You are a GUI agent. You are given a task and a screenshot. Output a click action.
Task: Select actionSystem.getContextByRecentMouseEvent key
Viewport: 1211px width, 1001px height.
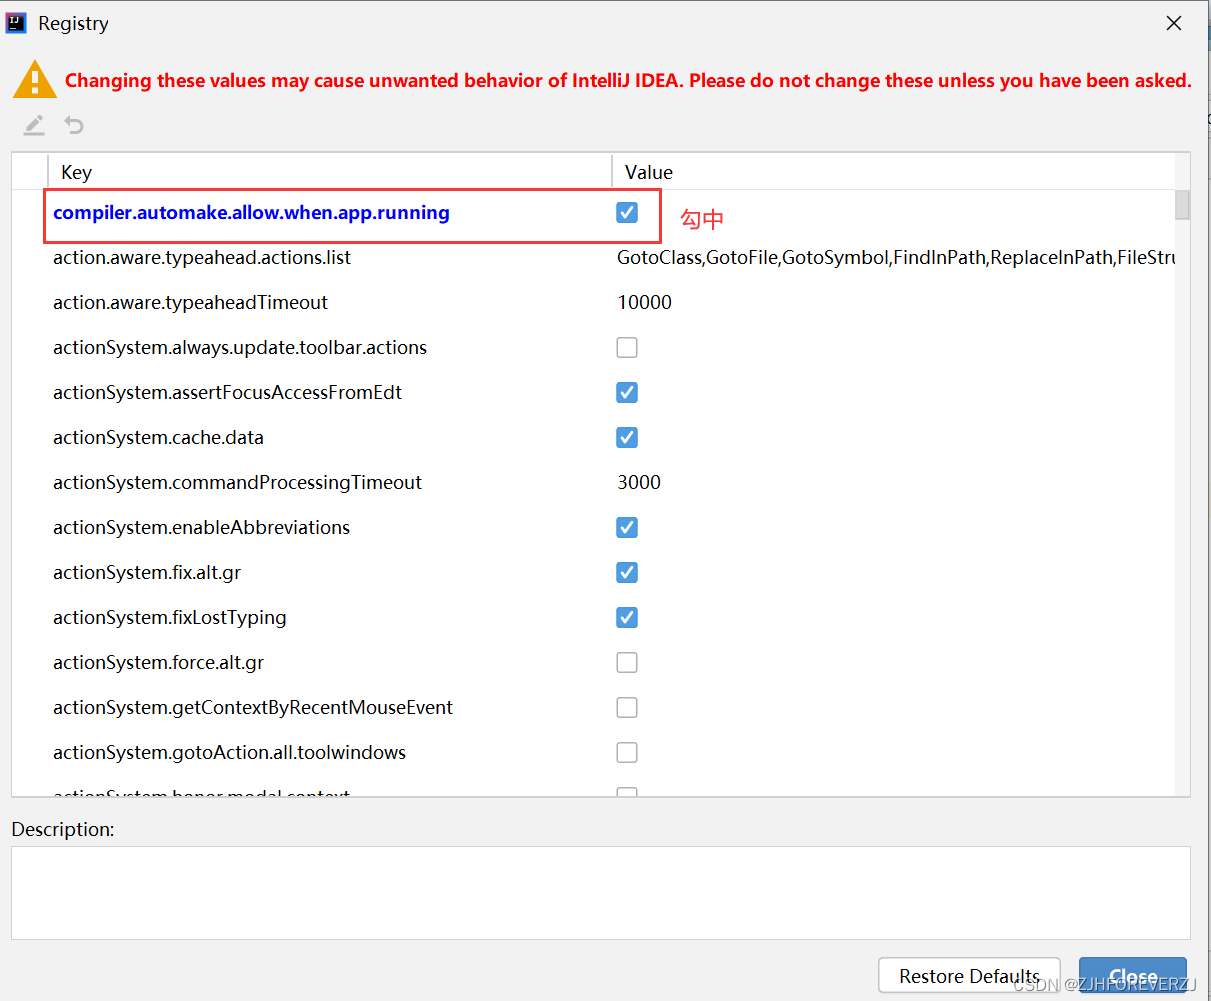[x=253, y=708]
